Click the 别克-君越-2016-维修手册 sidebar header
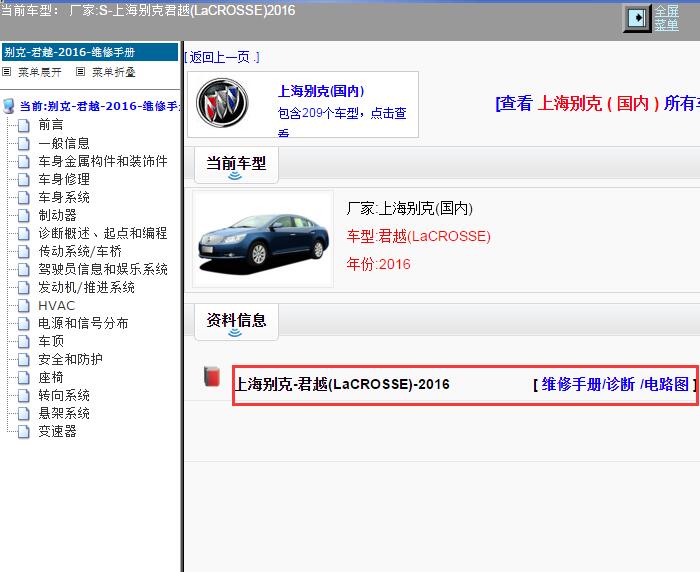The image size is (700, 572). (x=90, y=52)
